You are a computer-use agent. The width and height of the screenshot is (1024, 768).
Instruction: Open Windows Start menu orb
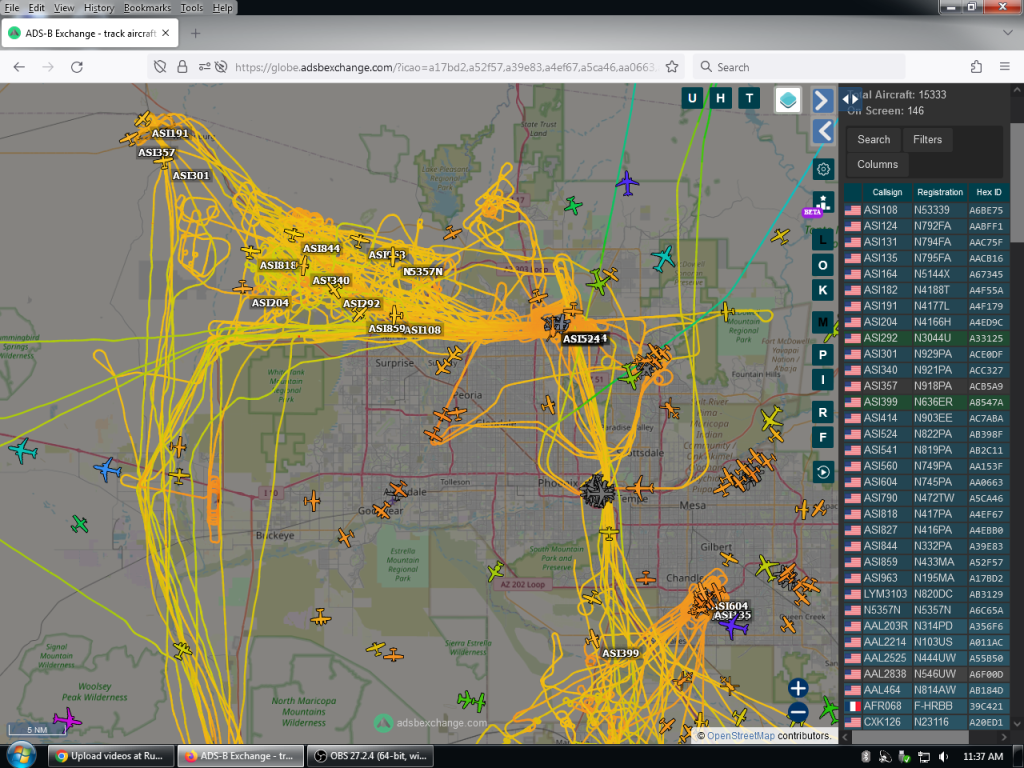21,756
